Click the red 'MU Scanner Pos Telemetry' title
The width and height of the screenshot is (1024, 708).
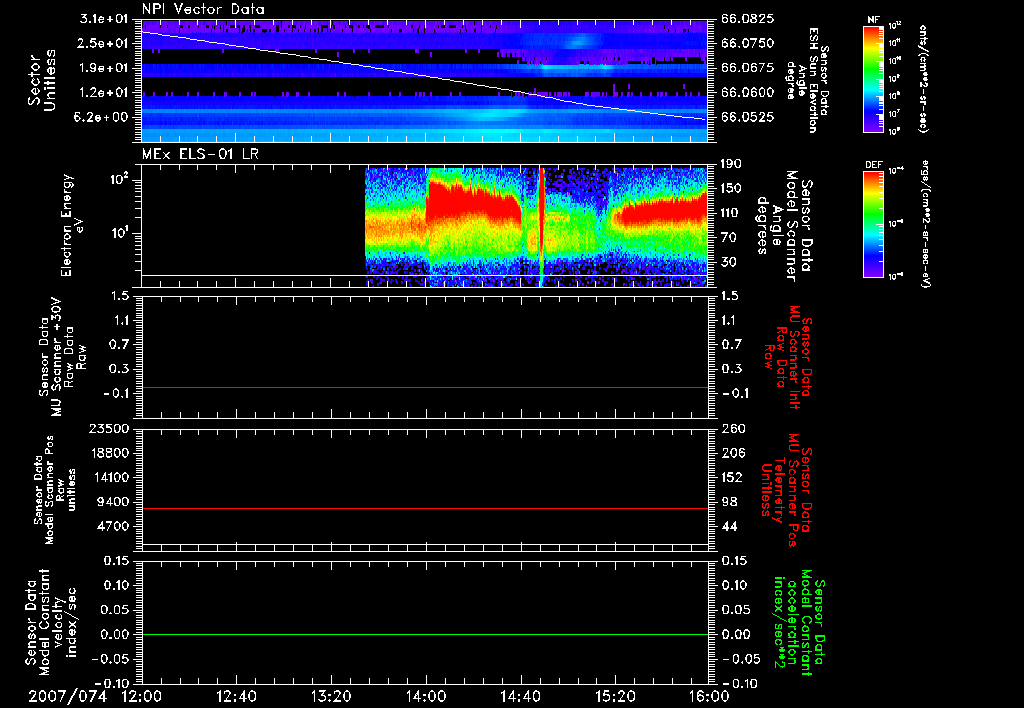tap(786, 490)
